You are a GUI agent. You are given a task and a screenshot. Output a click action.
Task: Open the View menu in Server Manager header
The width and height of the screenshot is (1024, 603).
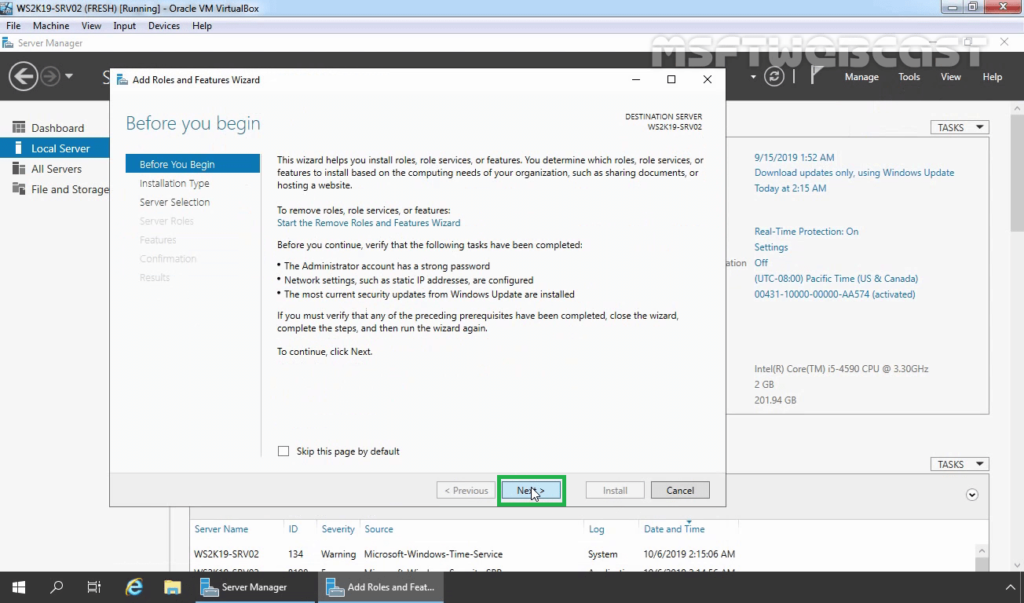click(950, 77)
